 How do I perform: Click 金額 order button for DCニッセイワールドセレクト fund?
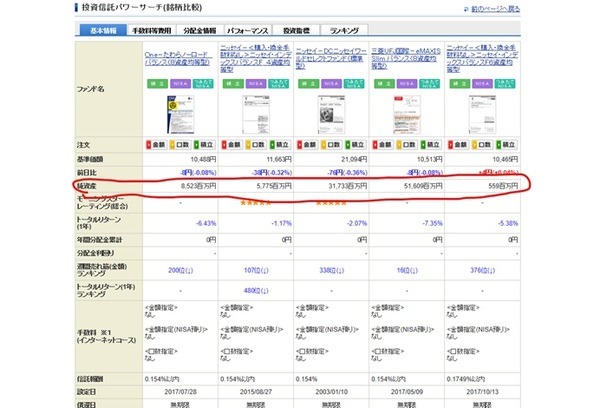click(307, 145)
